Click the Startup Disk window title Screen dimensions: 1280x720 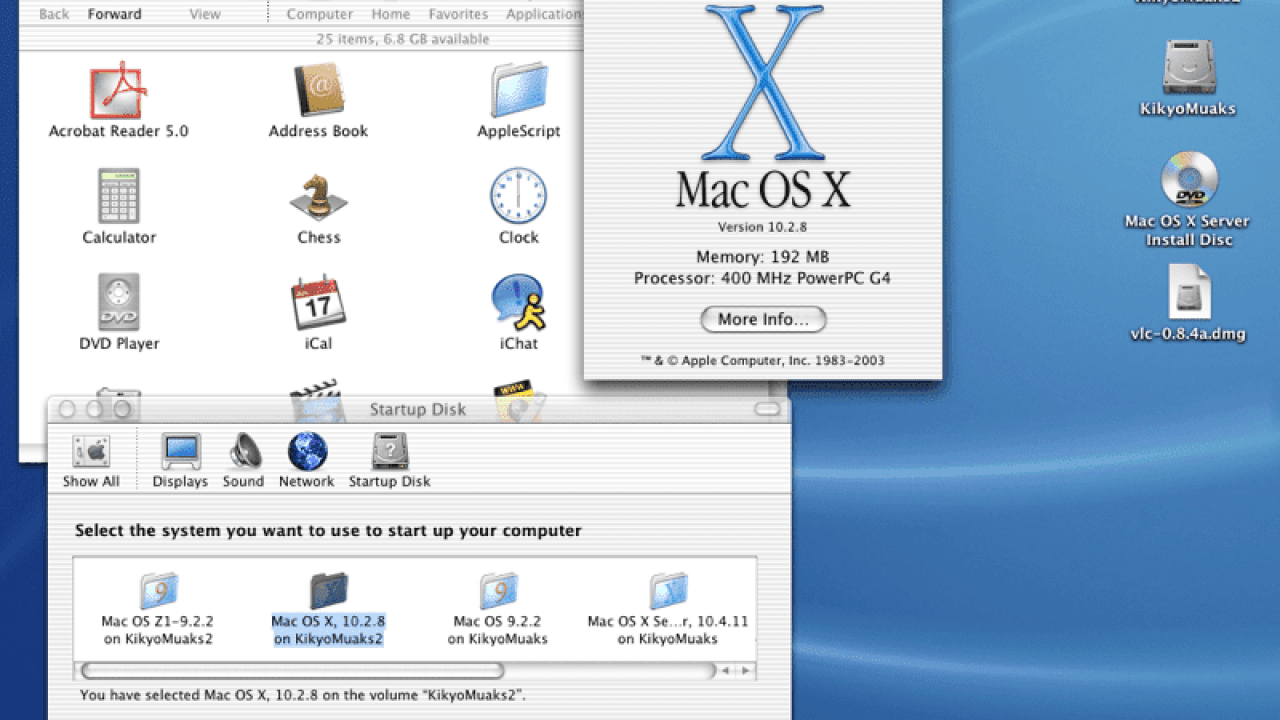[x=418, y=409]
